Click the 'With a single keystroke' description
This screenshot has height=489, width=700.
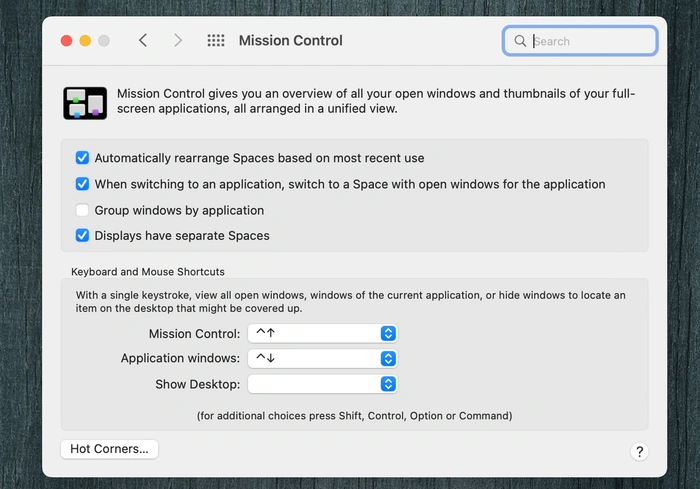(350, 302)
